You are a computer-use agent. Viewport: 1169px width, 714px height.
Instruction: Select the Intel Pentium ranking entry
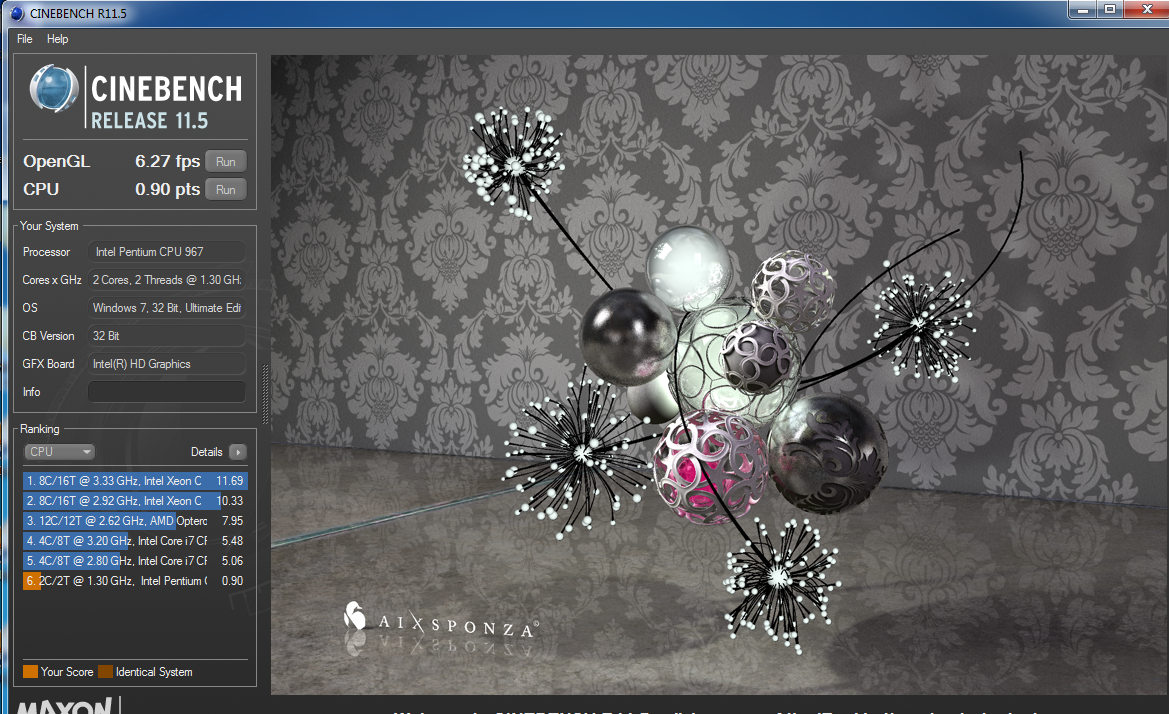pos(135,581)
